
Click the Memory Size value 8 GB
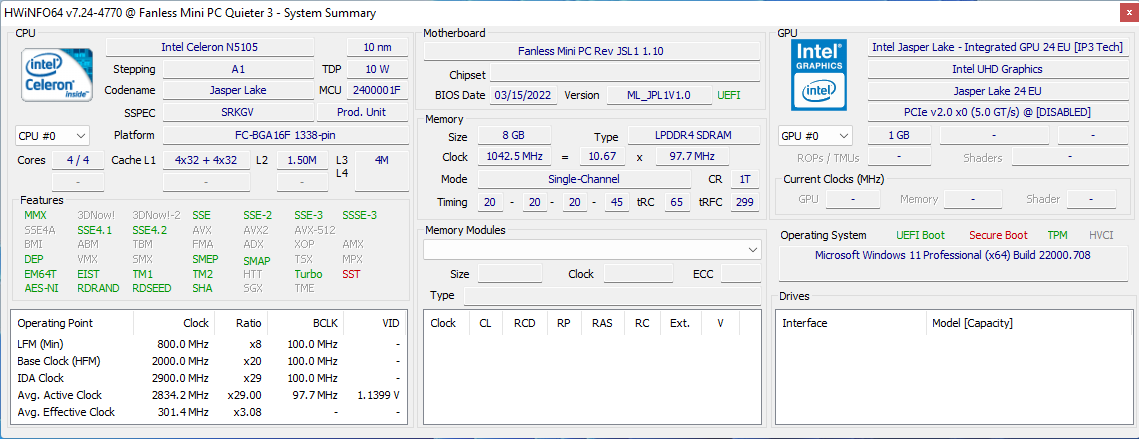(x=514, y=135)
